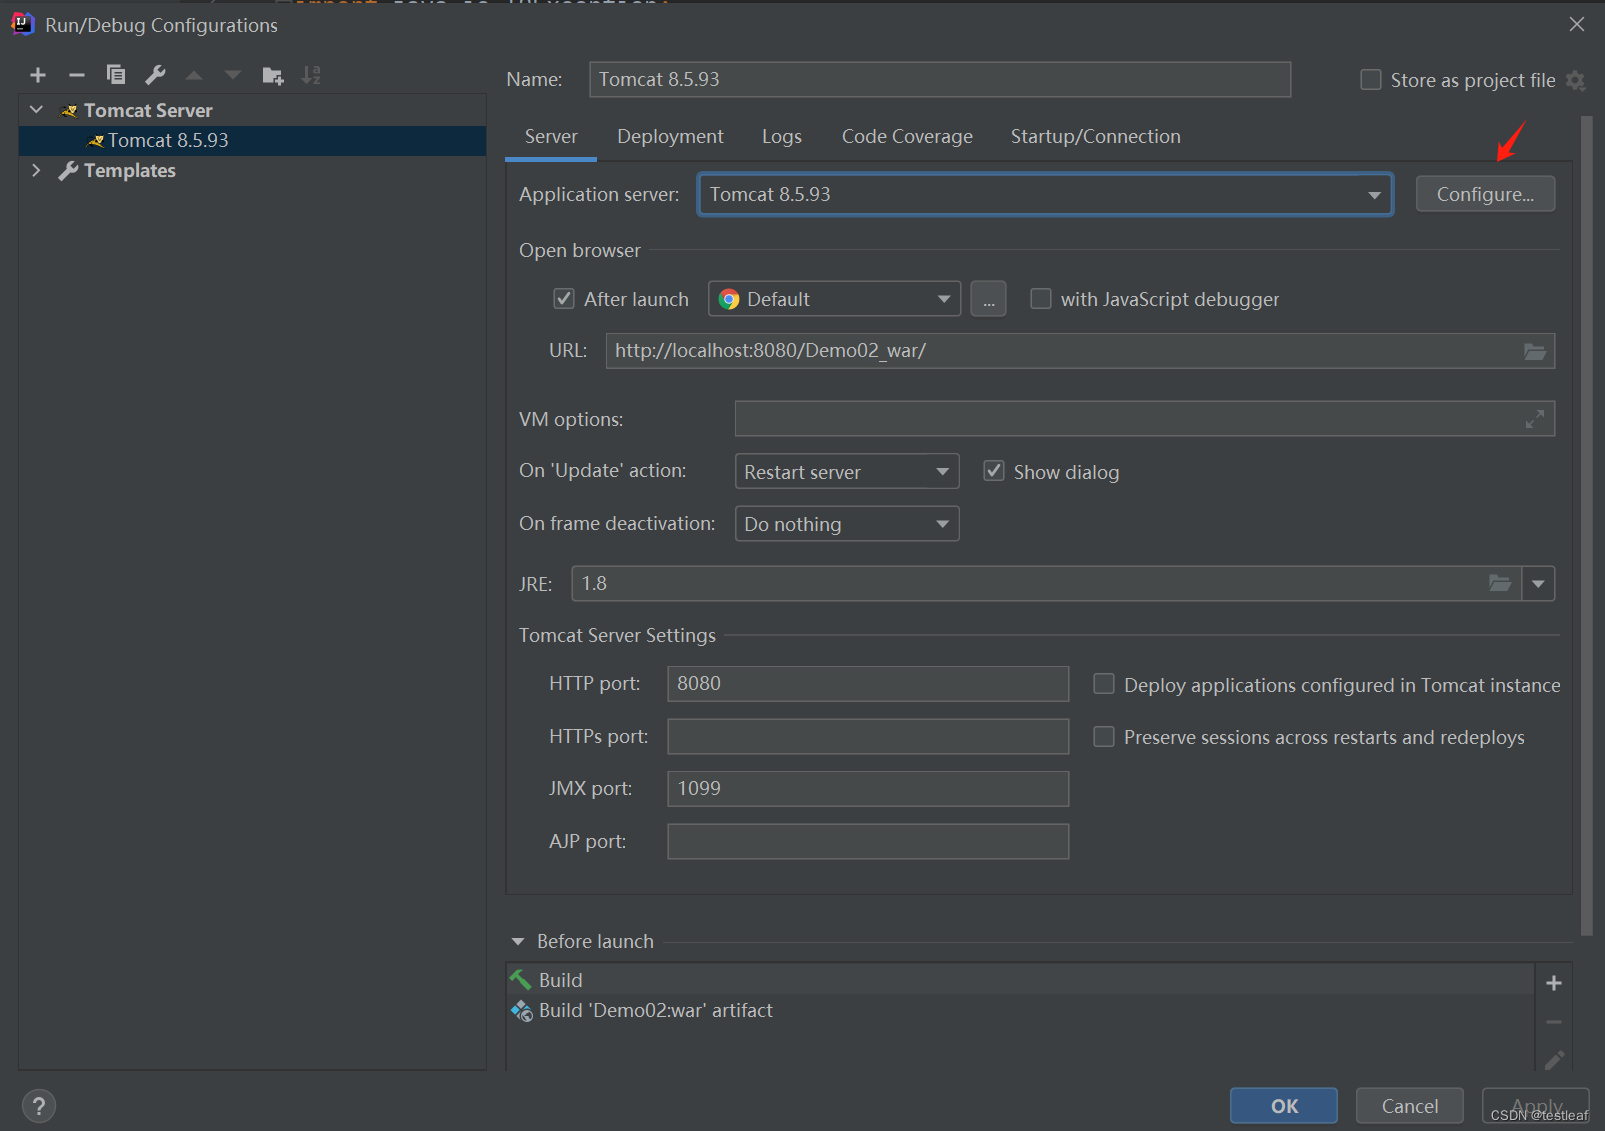This screenshot has width=1605, height=1131.
Task: Click the Apply button
Action: (1536, 1106)
